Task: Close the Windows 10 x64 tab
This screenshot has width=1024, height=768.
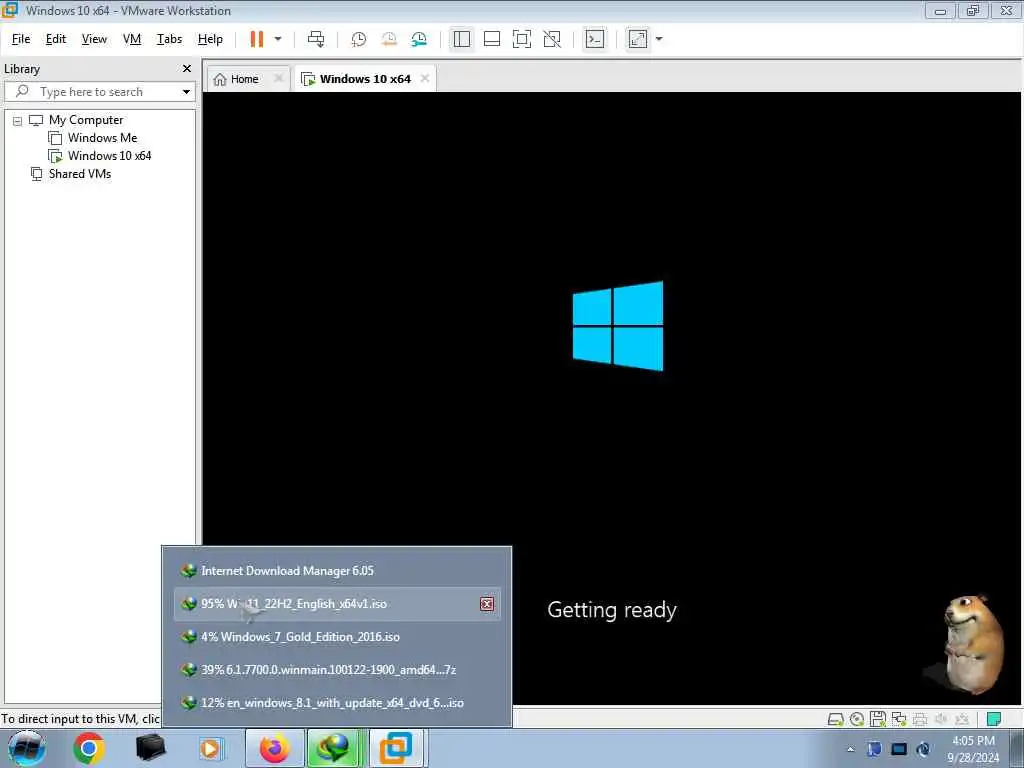Action: [425, 78]
